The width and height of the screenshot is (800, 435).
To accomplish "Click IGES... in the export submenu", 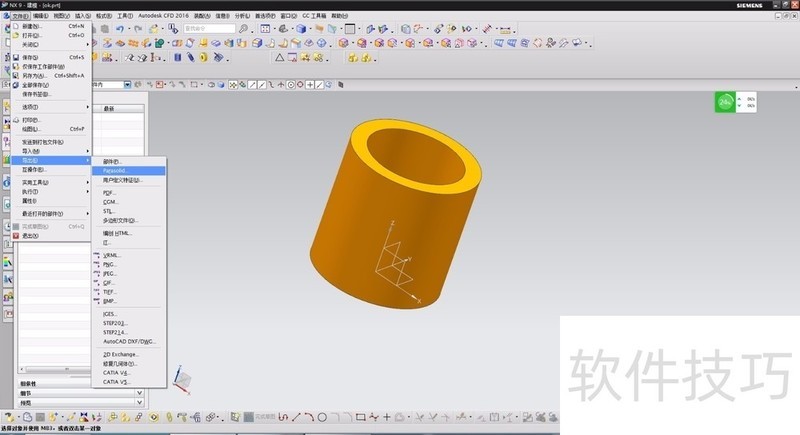I will pyautogui.click(x=110, y=313).
